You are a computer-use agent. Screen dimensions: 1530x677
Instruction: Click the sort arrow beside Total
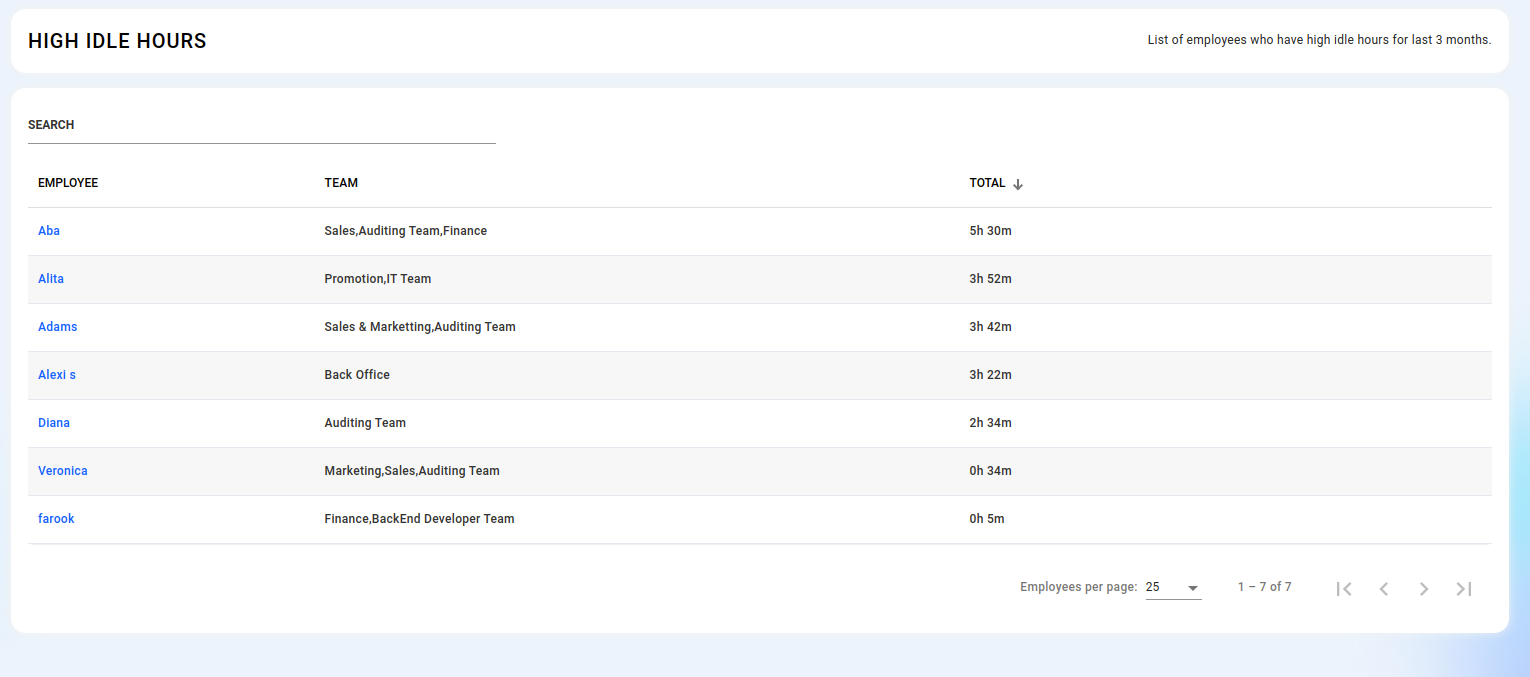coord(1018,184)
